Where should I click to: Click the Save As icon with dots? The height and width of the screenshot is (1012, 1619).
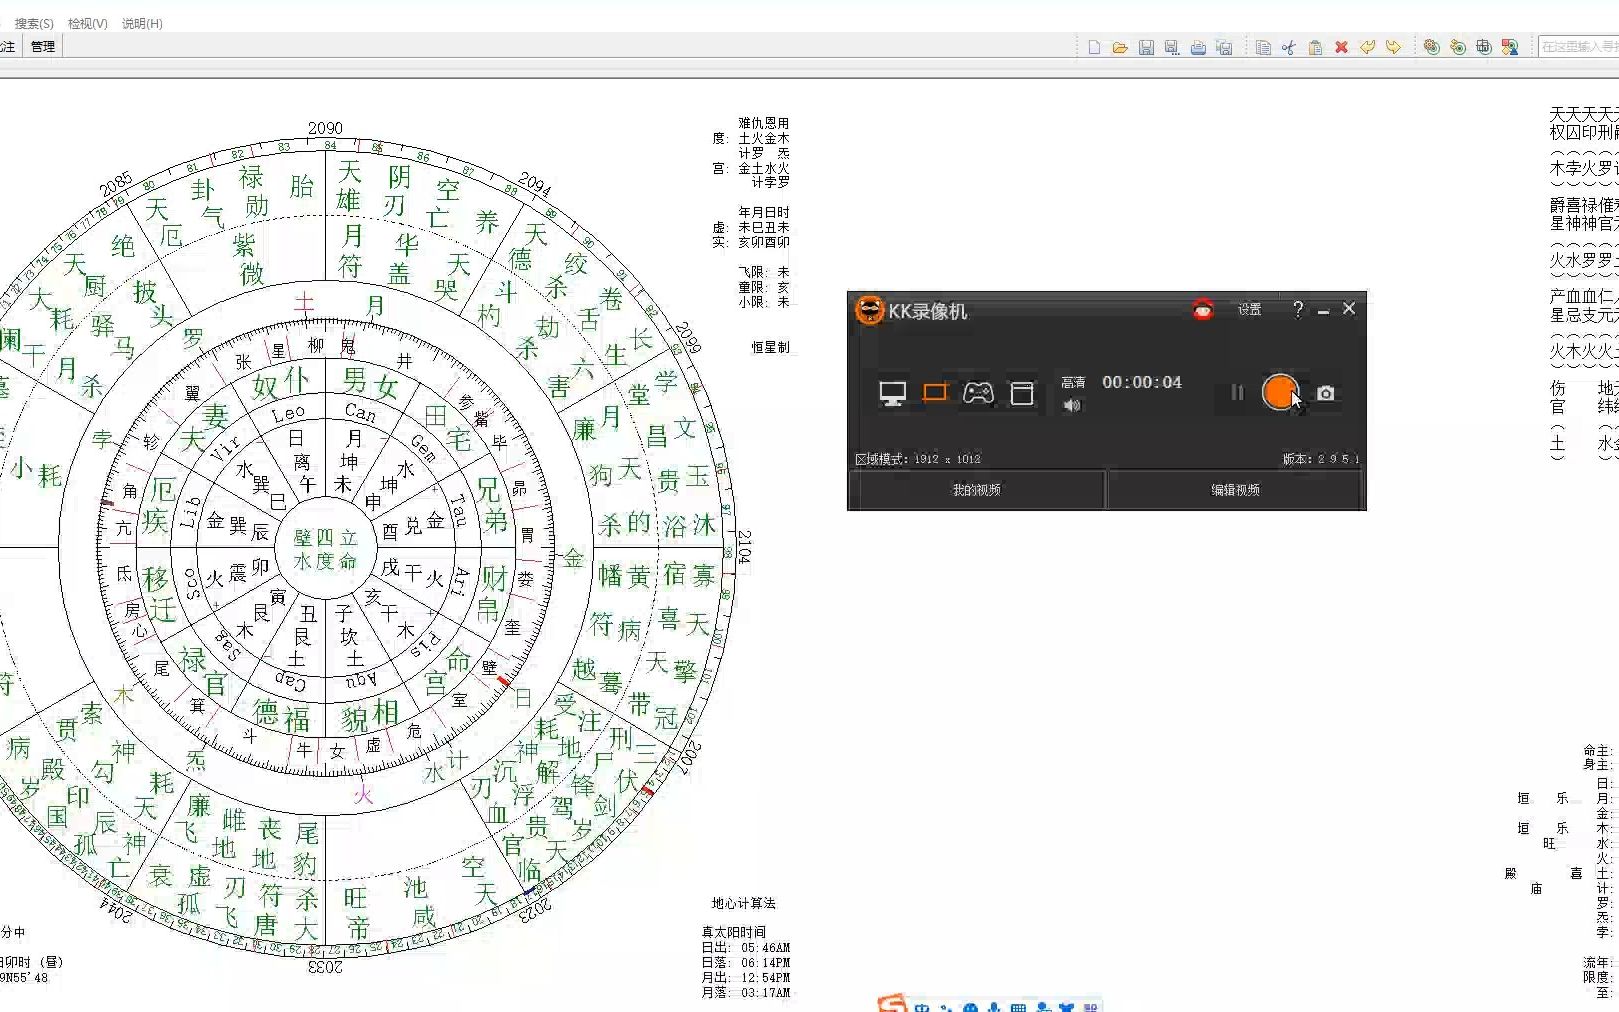pyautogui.click(x=1172, y=47)
